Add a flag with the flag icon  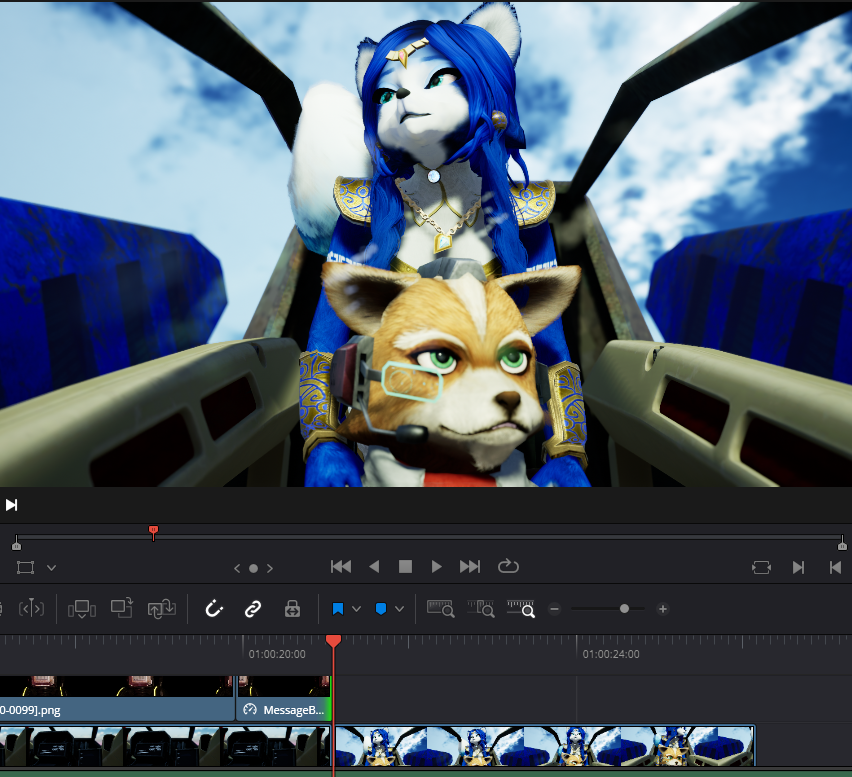click(x=337, y=609)
